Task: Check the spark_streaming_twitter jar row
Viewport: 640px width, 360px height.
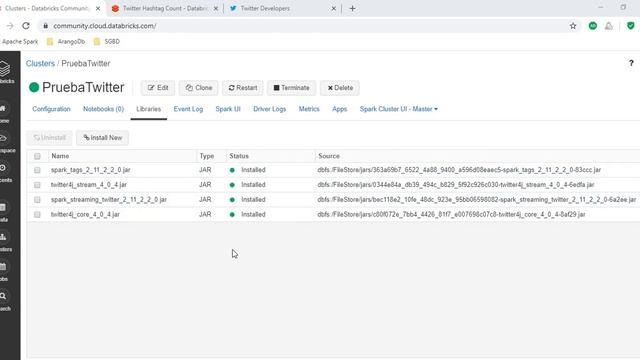Action: tap(37, 200)
